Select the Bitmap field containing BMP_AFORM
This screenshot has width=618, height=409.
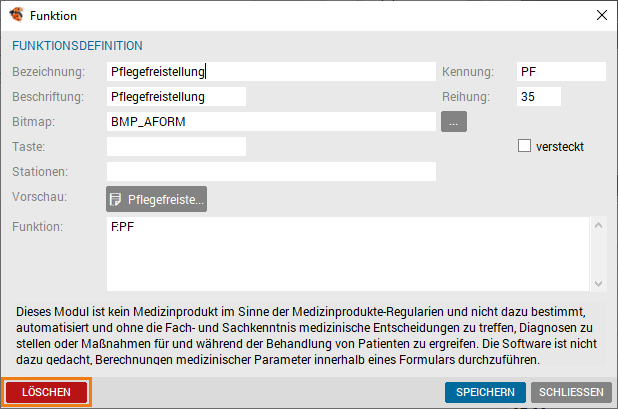click(271, 122)
